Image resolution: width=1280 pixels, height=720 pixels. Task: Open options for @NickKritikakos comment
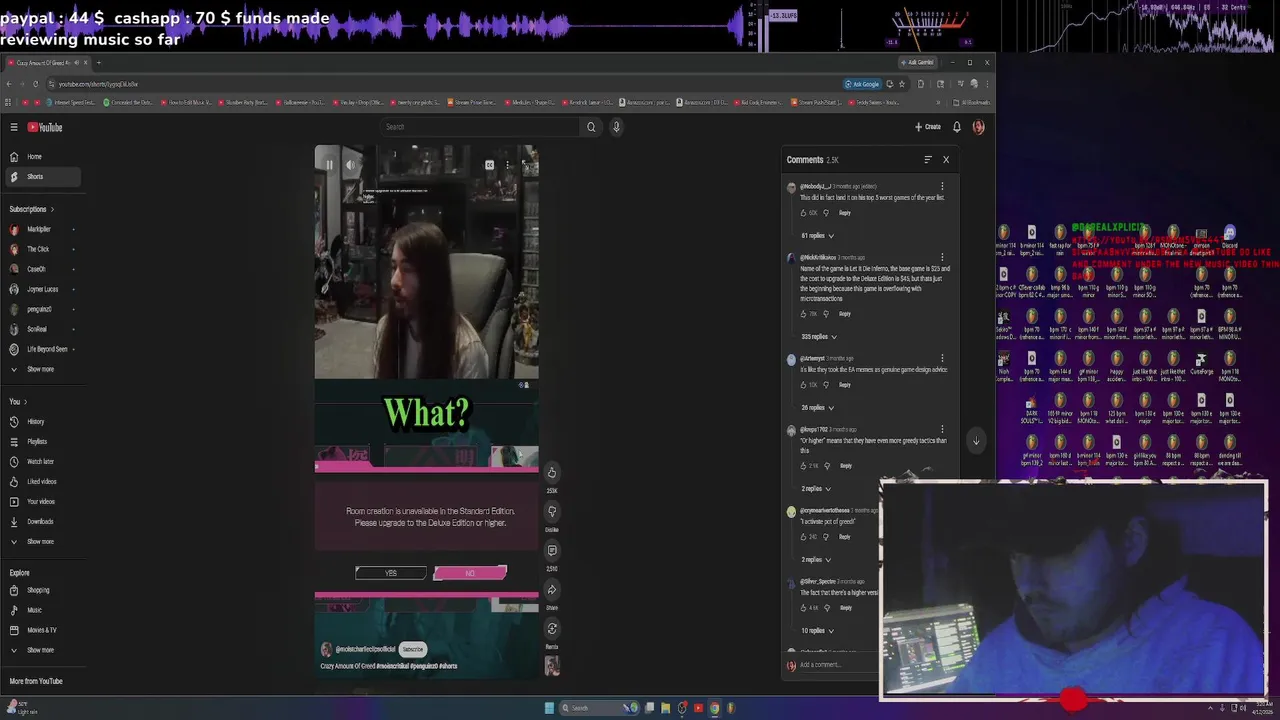(x=942, y=258)
